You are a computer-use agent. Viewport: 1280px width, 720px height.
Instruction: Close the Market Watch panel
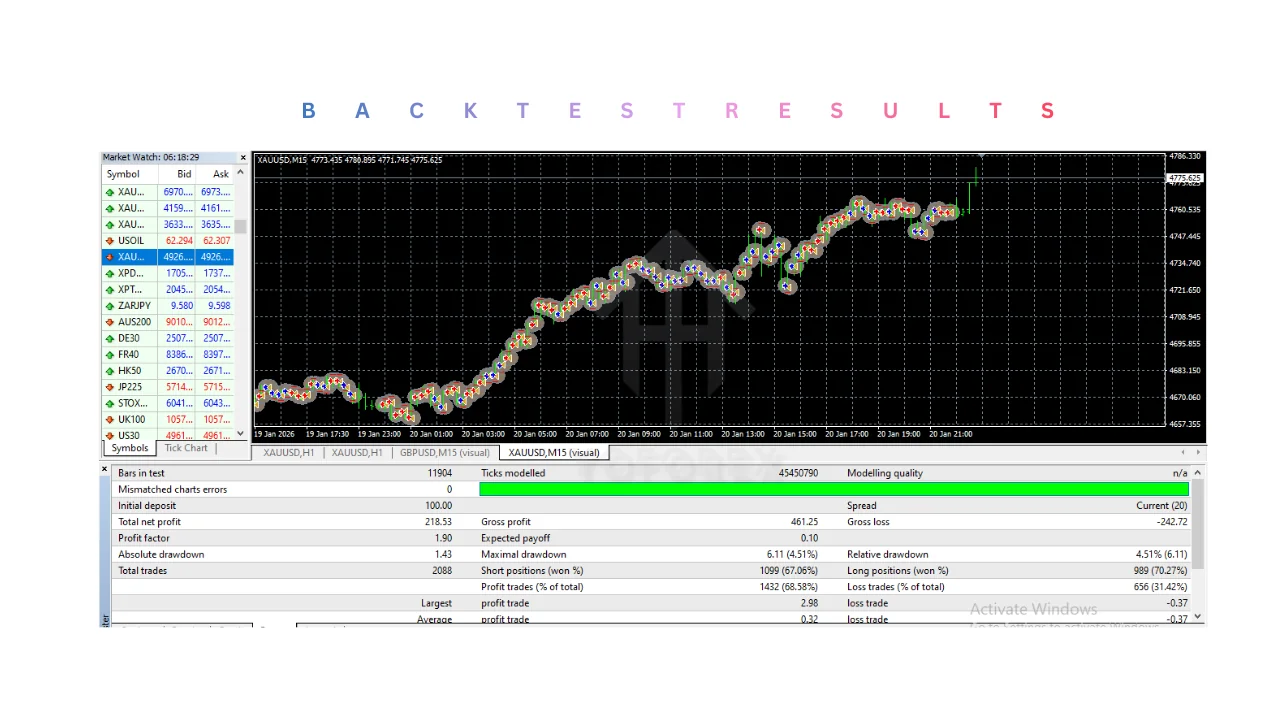pyautogui.click(x=242, y=158)
